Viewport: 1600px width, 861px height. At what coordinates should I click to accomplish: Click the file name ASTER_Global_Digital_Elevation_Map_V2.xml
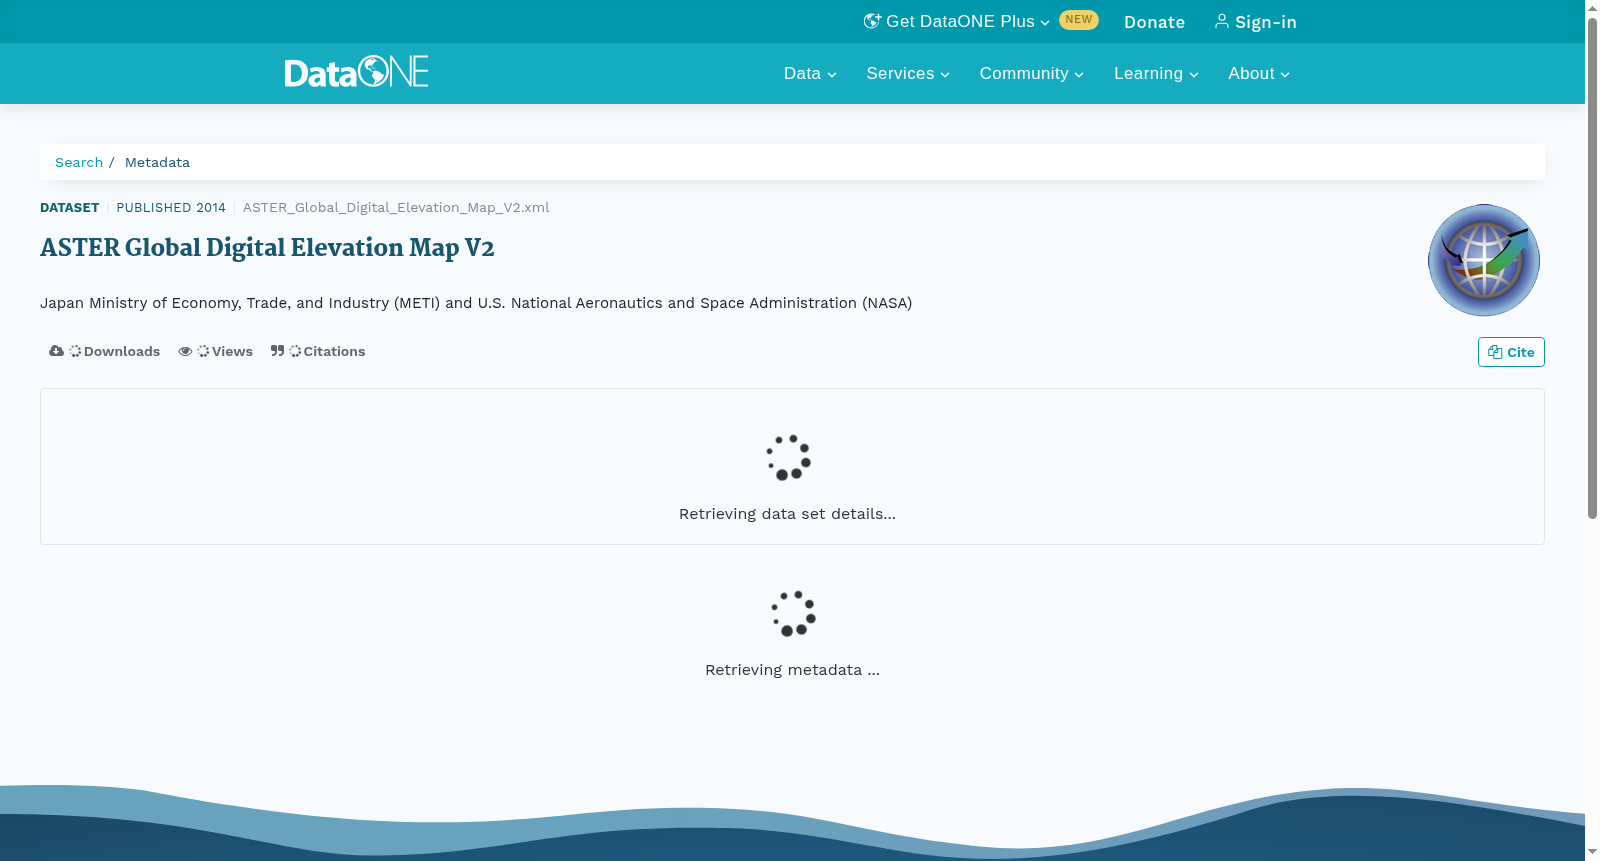[396, 207]
